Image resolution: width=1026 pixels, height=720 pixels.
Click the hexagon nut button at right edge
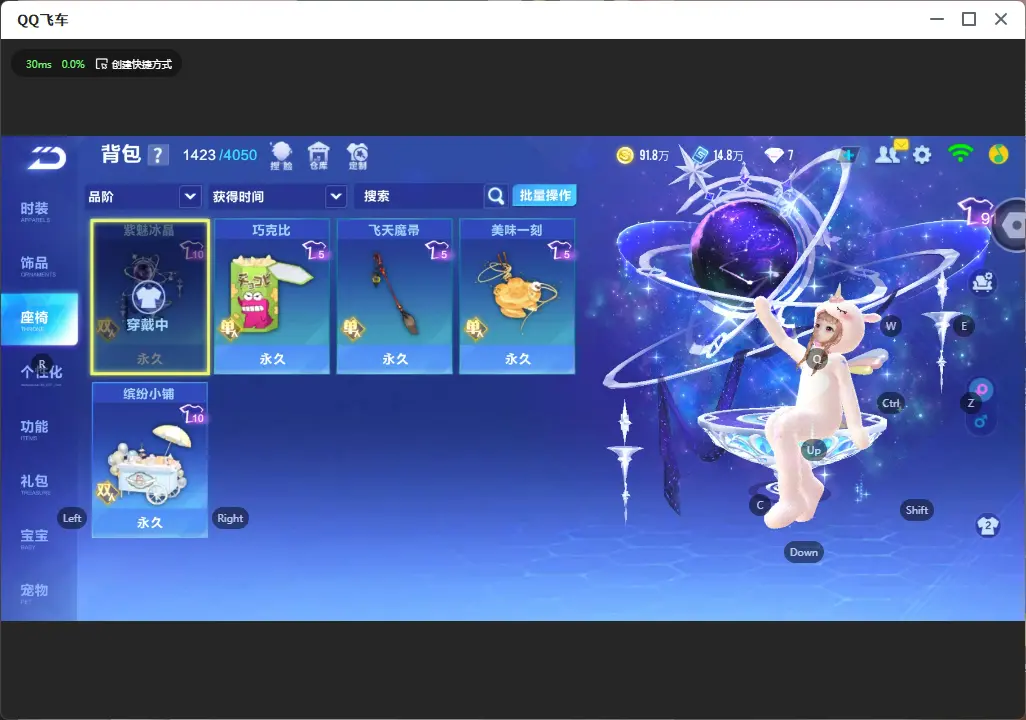1012,225
